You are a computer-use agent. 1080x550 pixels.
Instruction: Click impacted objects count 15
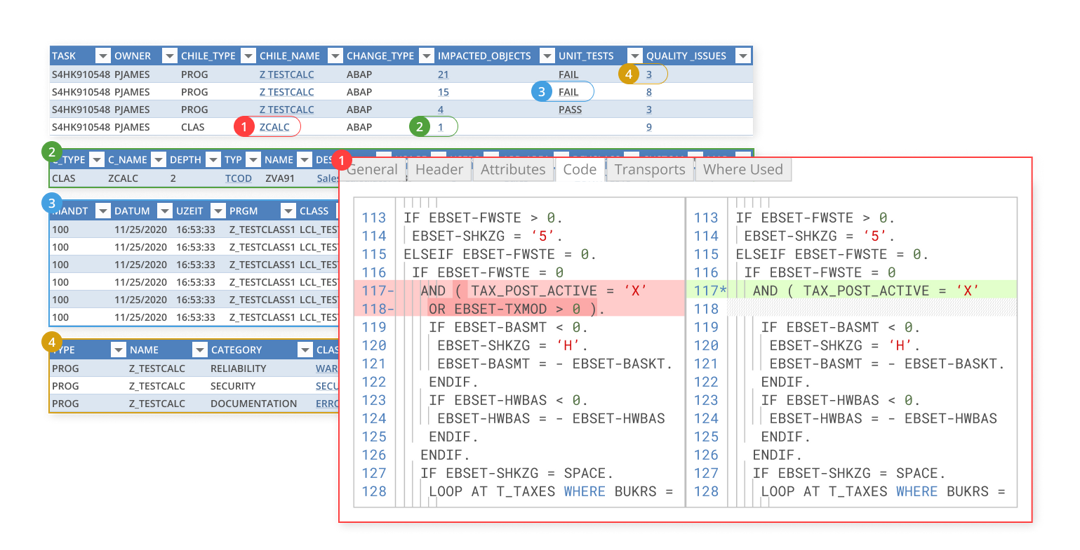pyautogui.click(x=443, y=92)
